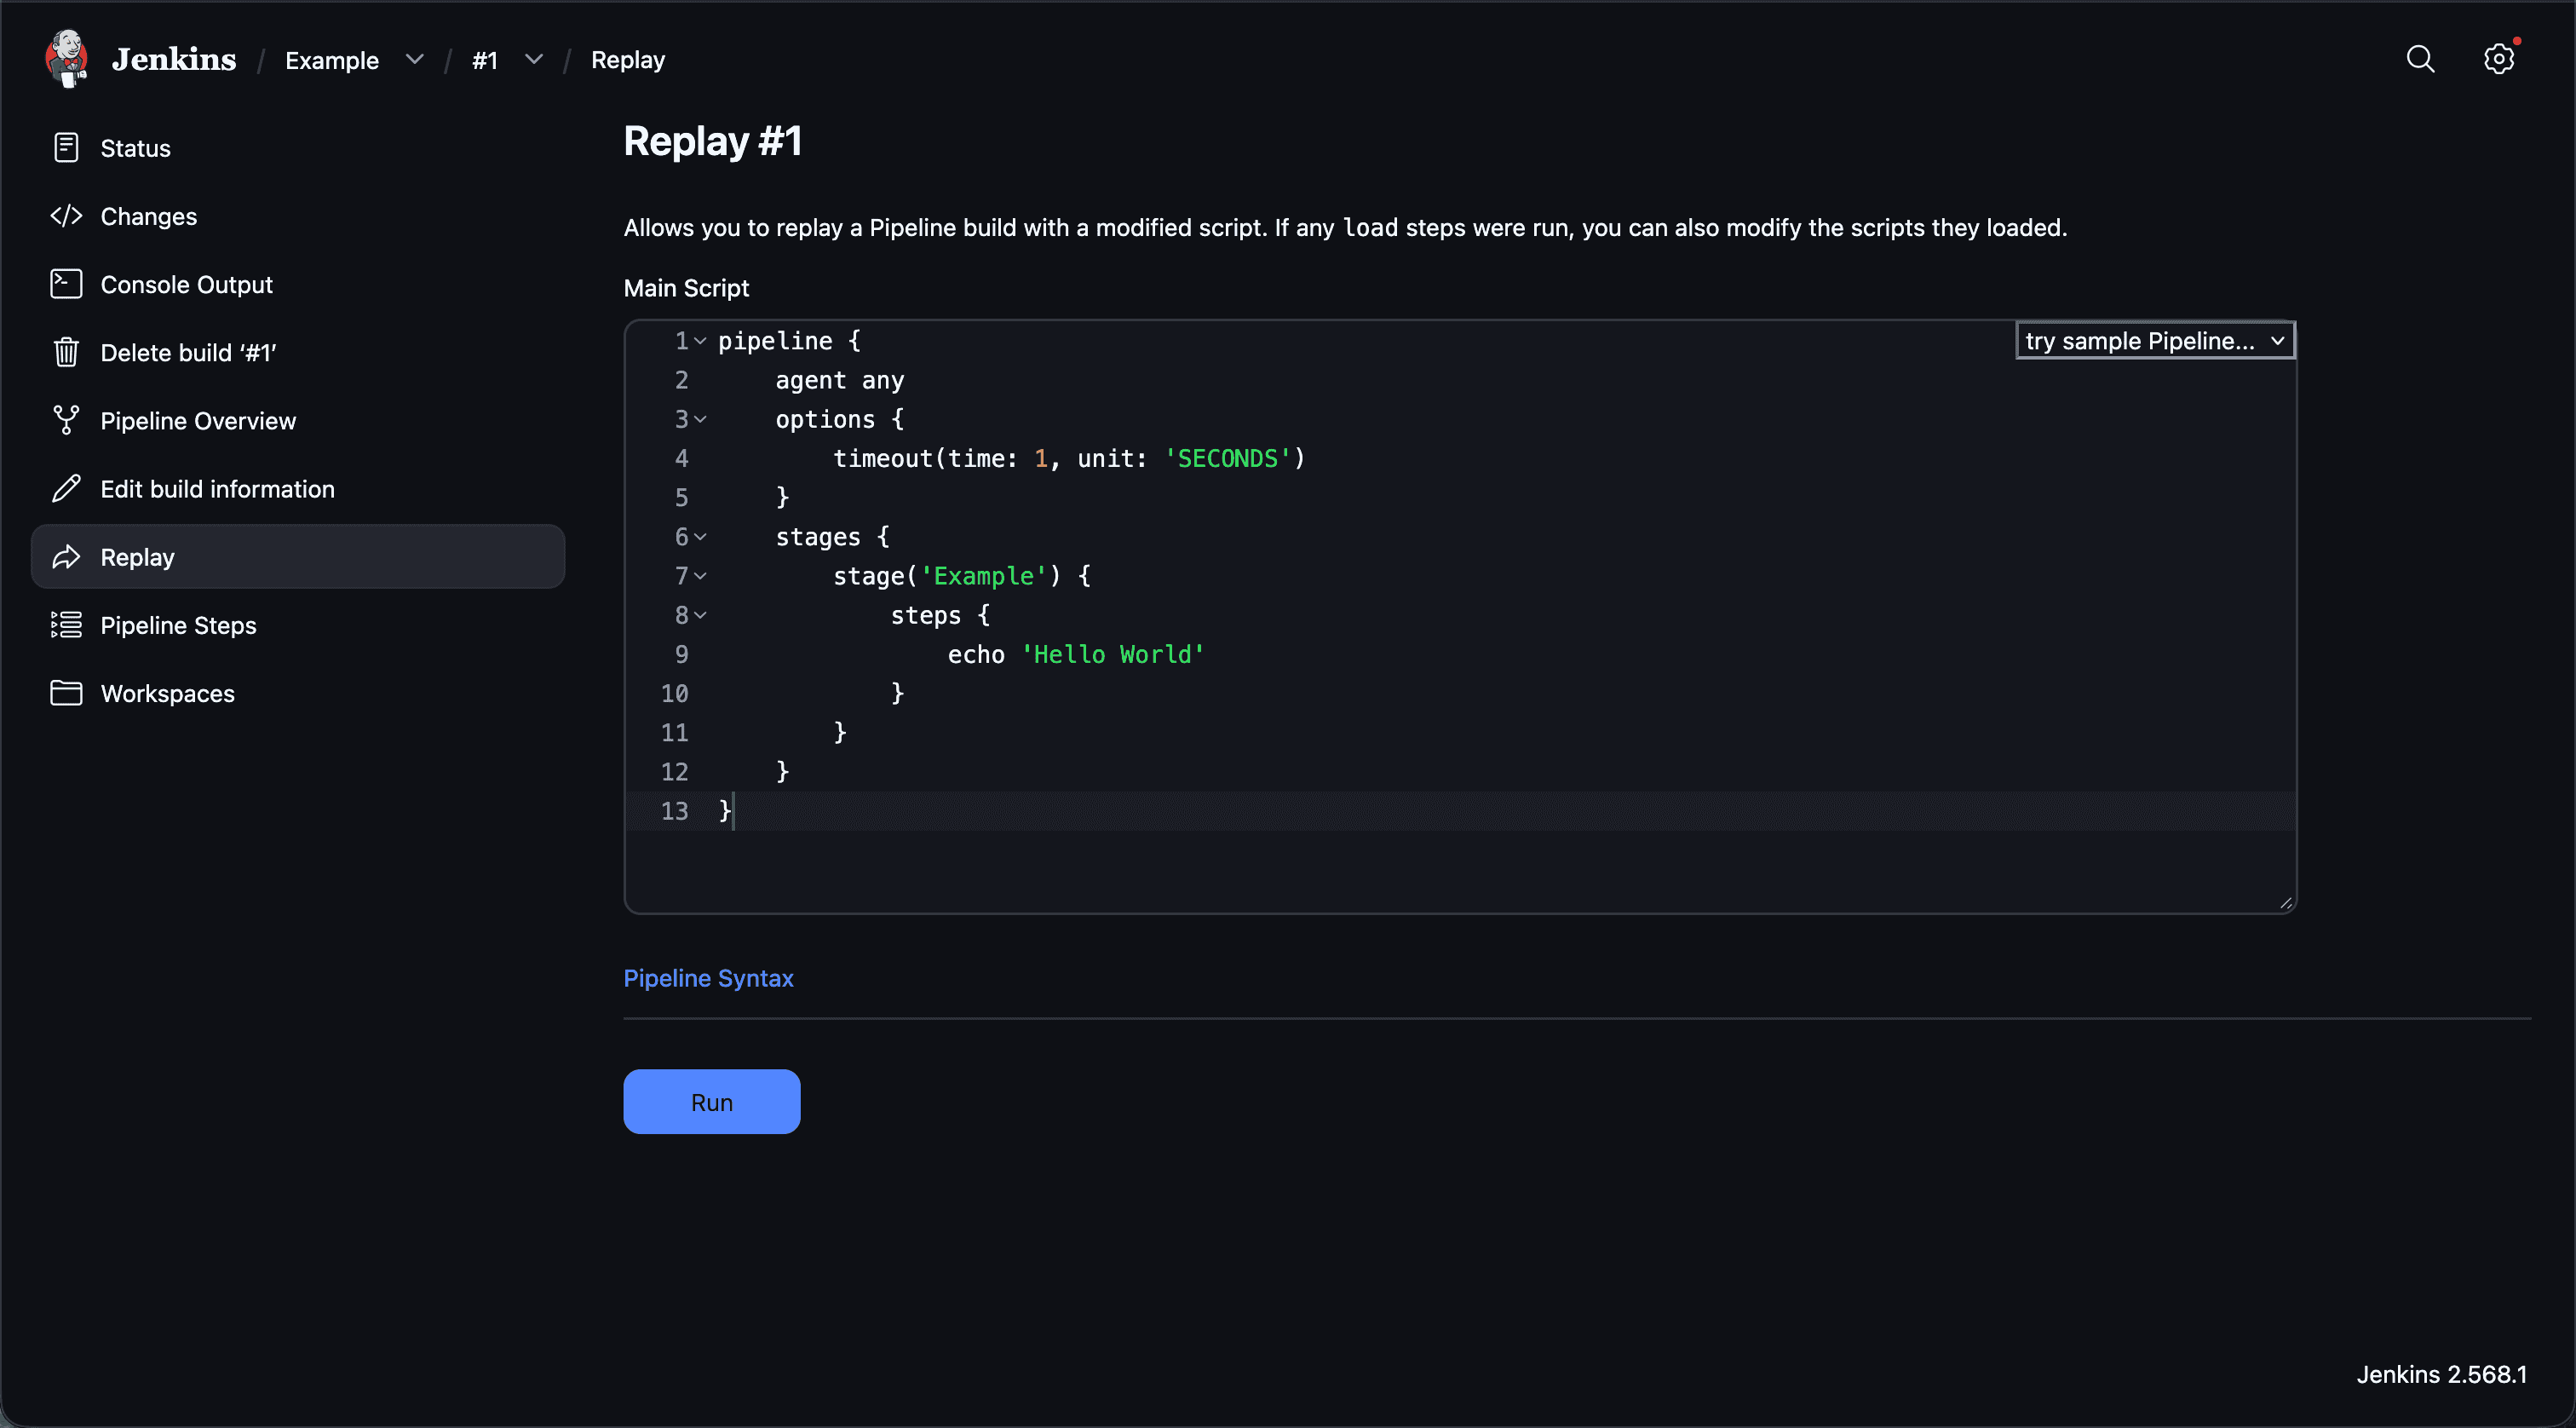
Task: Open the try sample Pipeline dropdown
Action: pos(2155,341)
